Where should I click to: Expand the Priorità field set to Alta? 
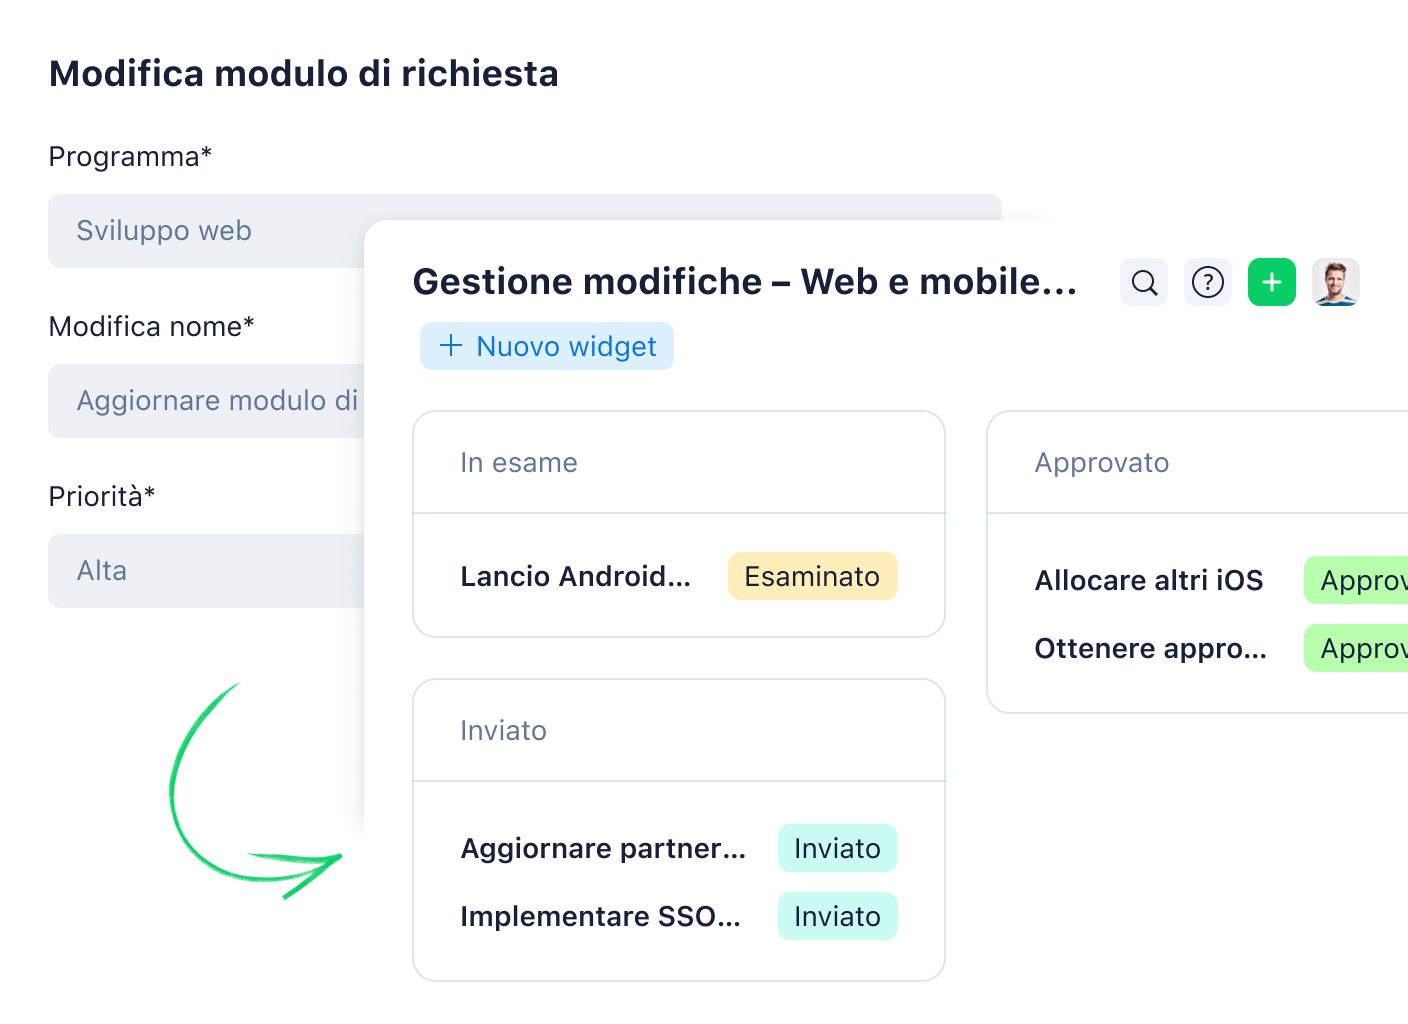205,571
